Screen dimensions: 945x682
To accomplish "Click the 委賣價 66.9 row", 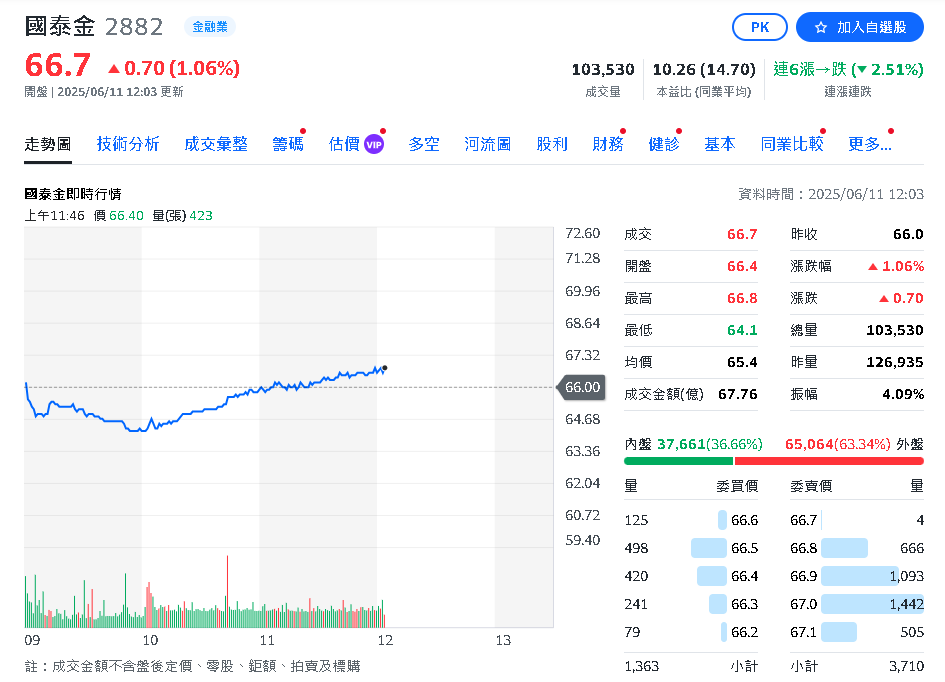I will 857,576.
